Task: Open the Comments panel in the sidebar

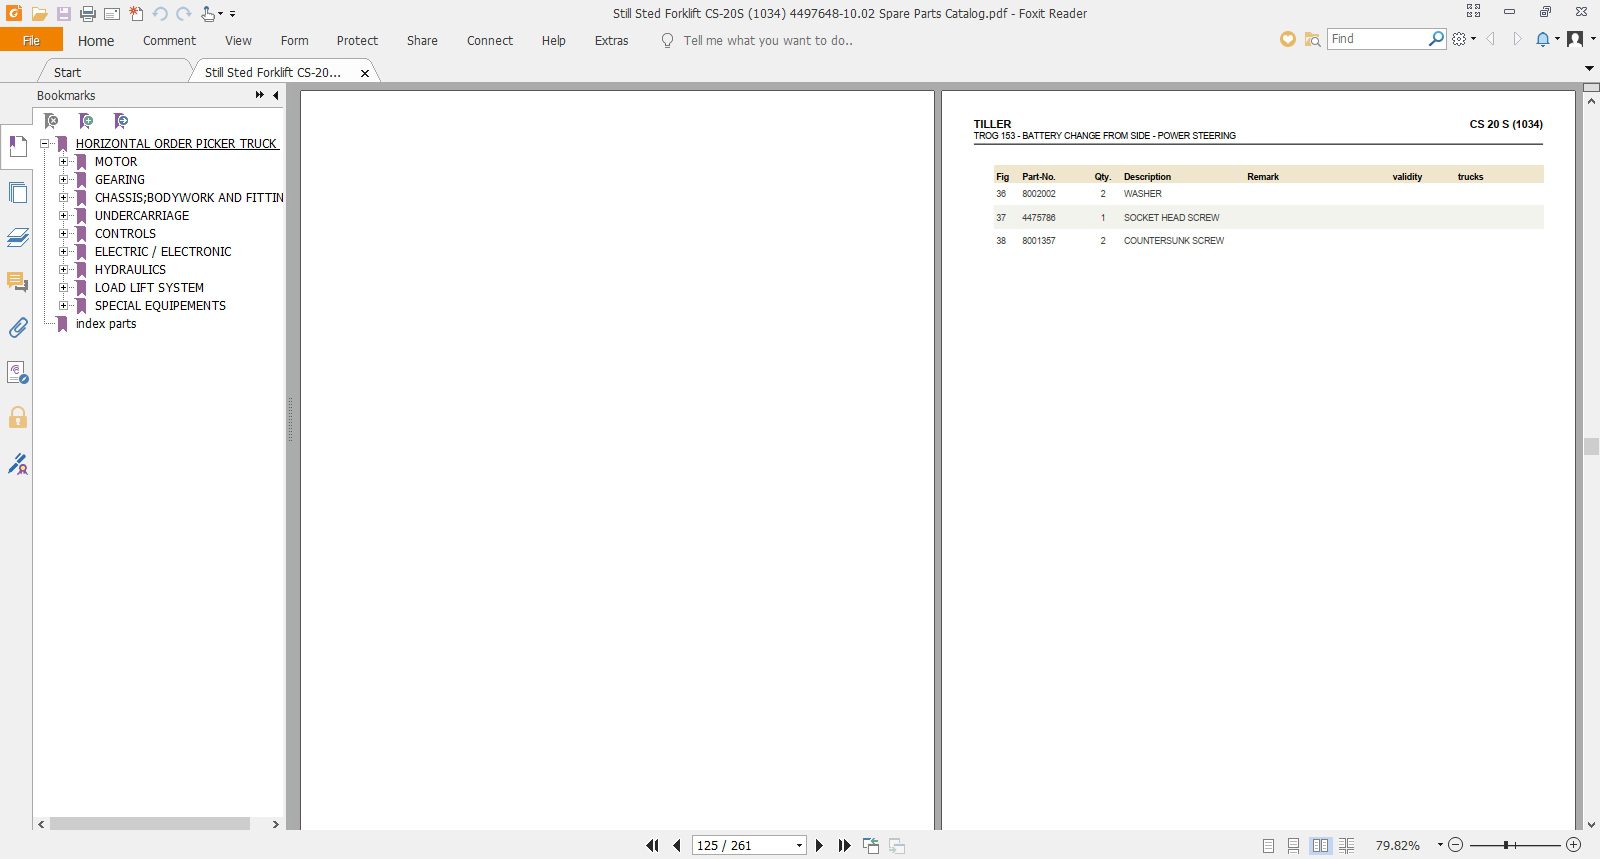Action: (x=18, y=282)
